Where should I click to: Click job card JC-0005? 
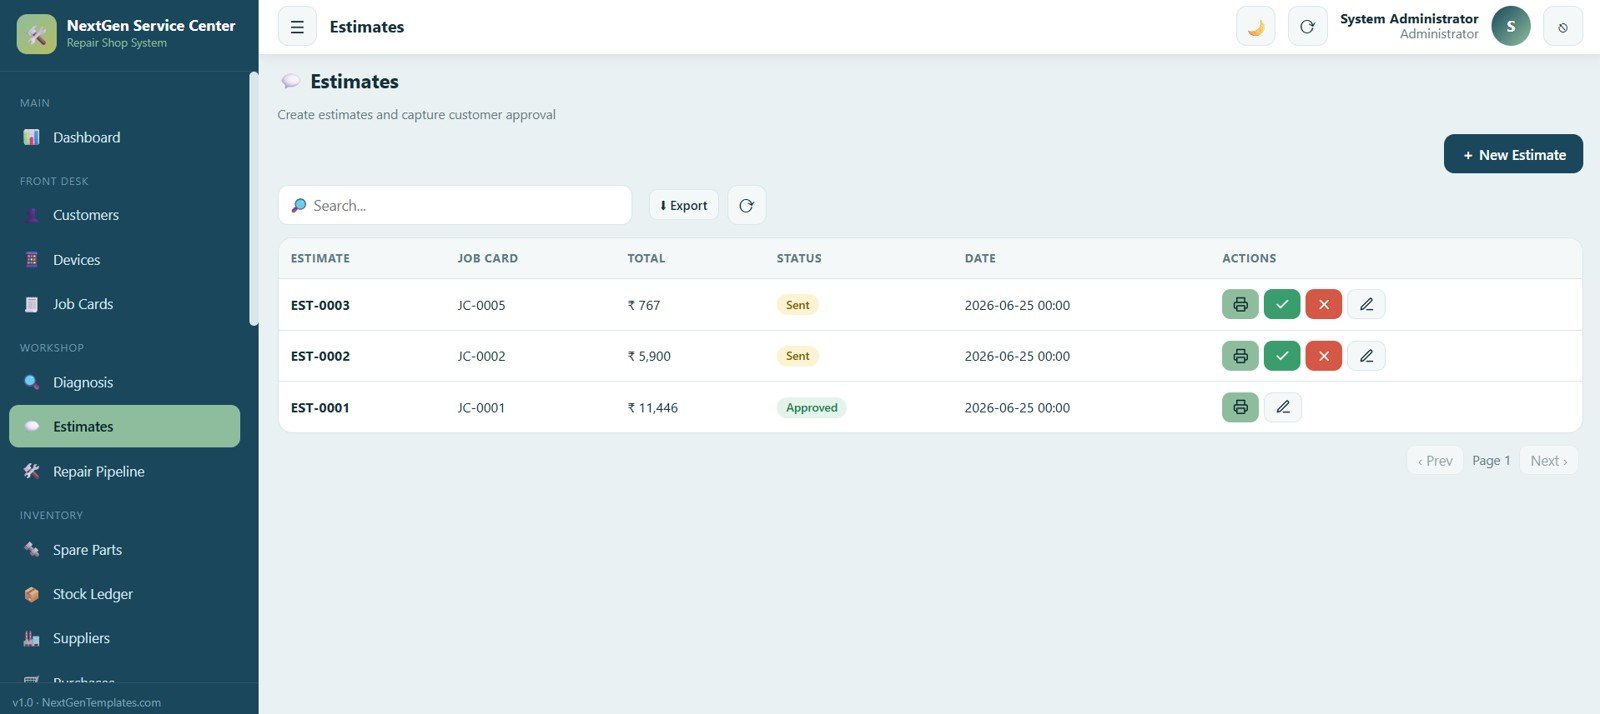(x=481, y=305)
